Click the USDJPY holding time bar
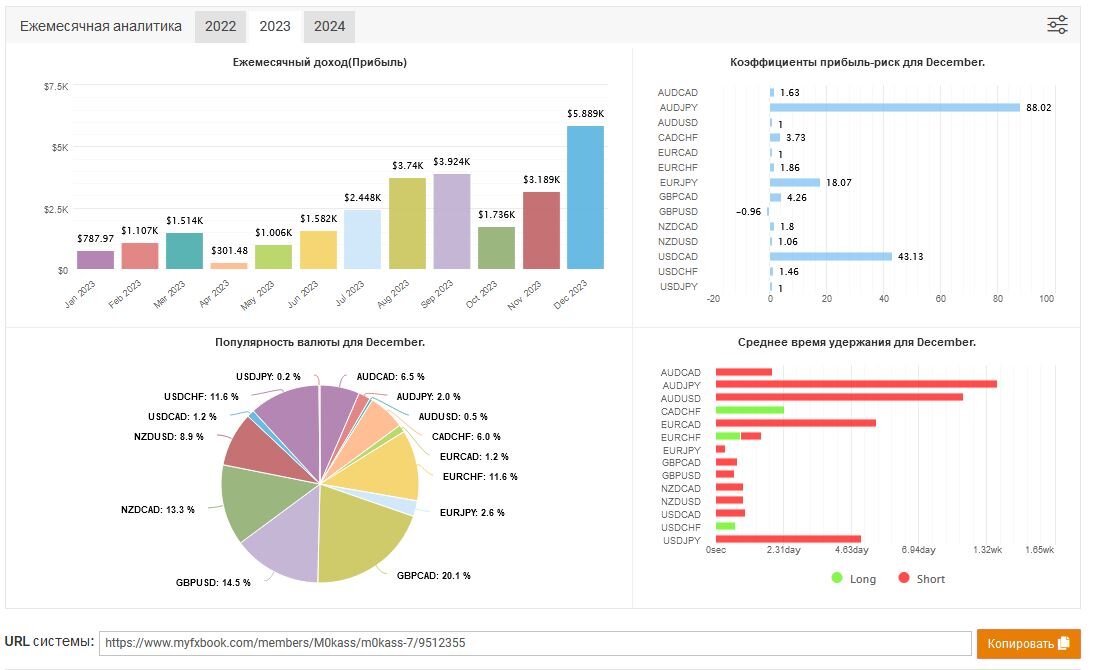Screen dimensions: 1093x670 pos(788,539)
